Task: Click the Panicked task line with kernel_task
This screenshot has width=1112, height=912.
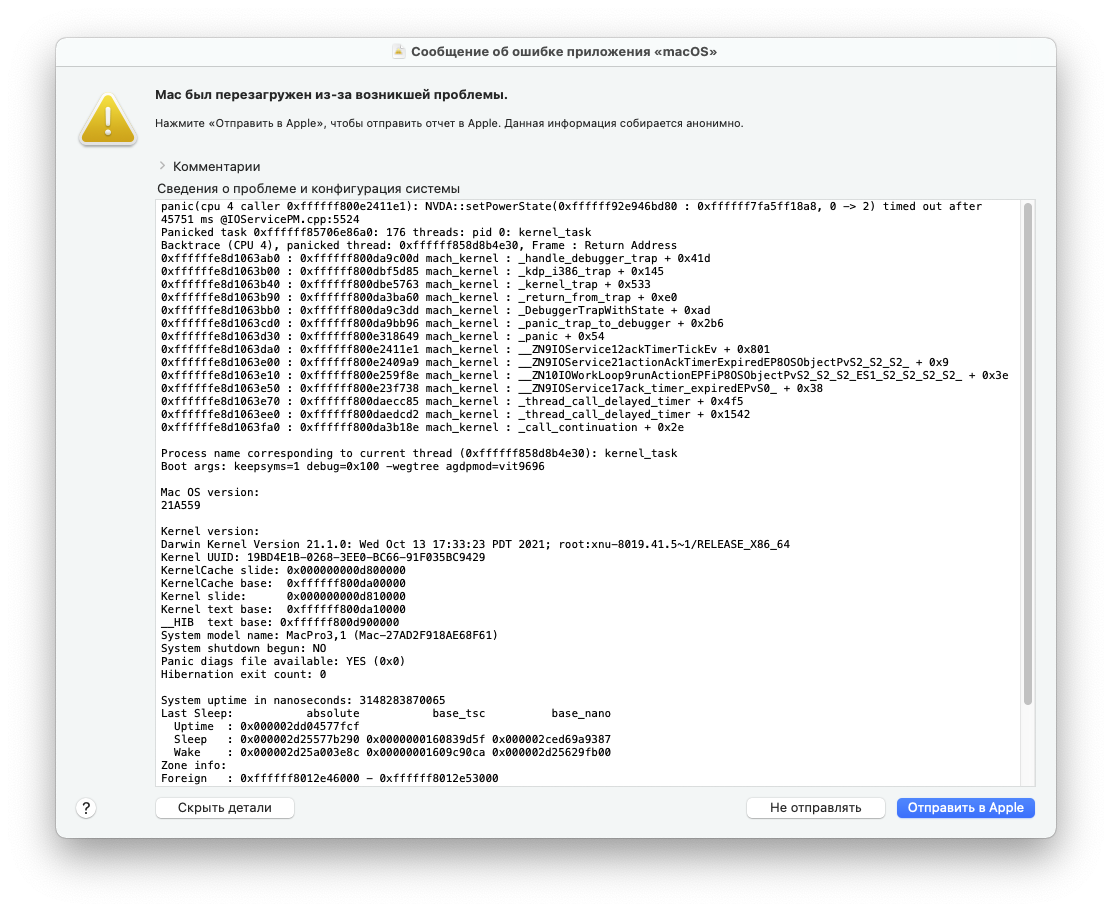Action: (x=376, y=232)
